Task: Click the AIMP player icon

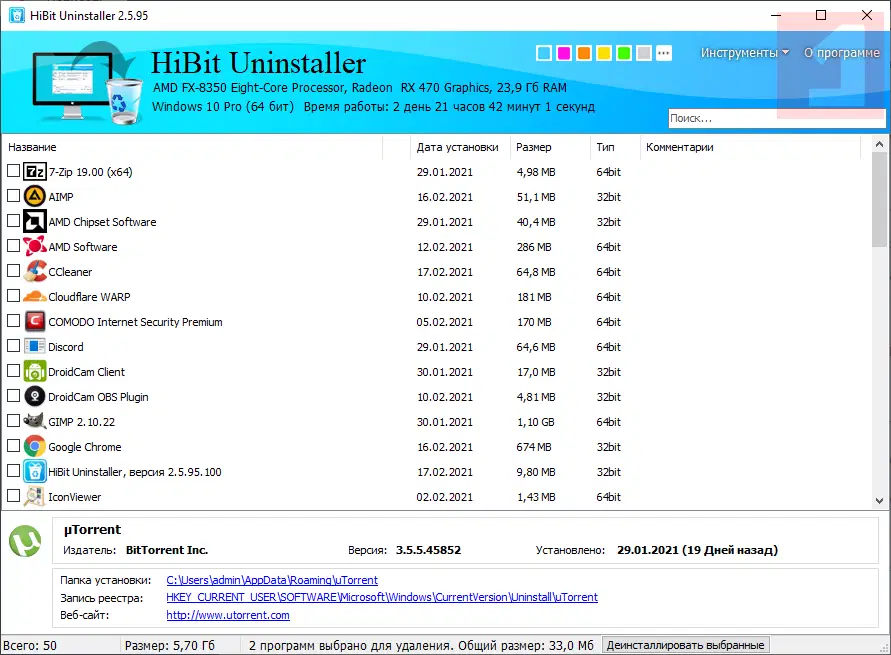Action: [x=35, y=196]
